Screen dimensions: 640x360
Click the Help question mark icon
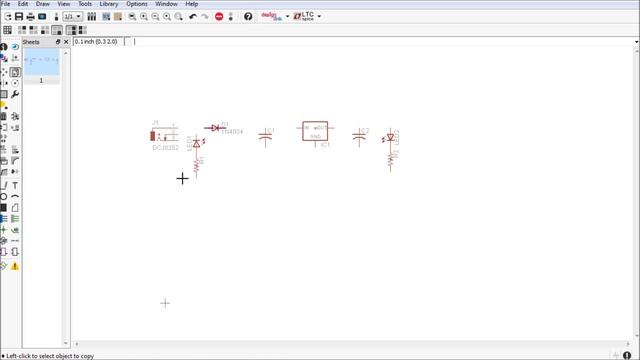[x=248, y=16]
